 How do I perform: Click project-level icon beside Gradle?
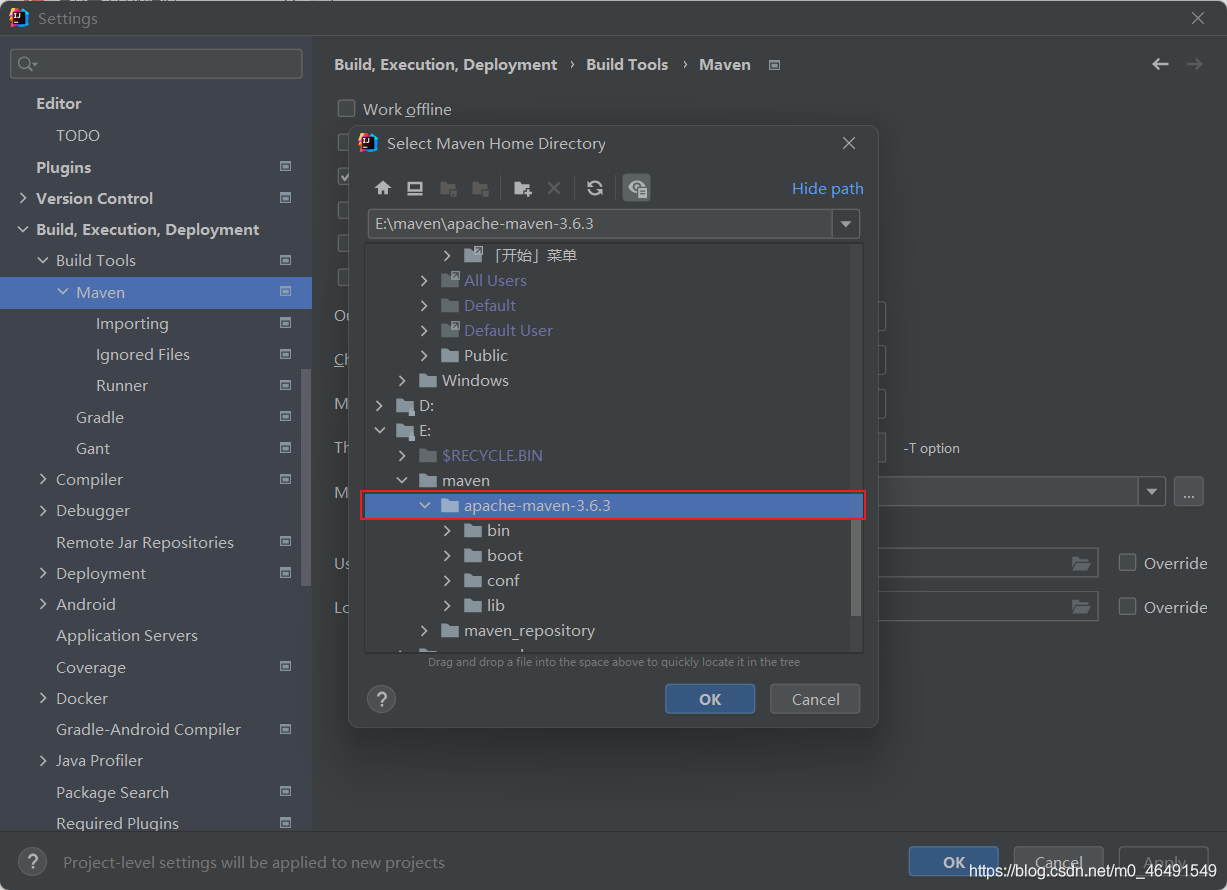click(286, 417)
